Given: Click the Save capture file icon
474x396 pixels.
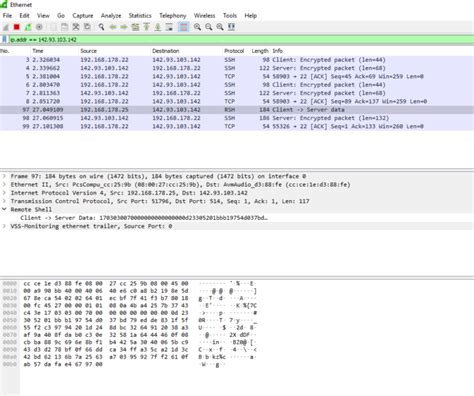Looking at the screenshot, I should (x=65, y=27).
